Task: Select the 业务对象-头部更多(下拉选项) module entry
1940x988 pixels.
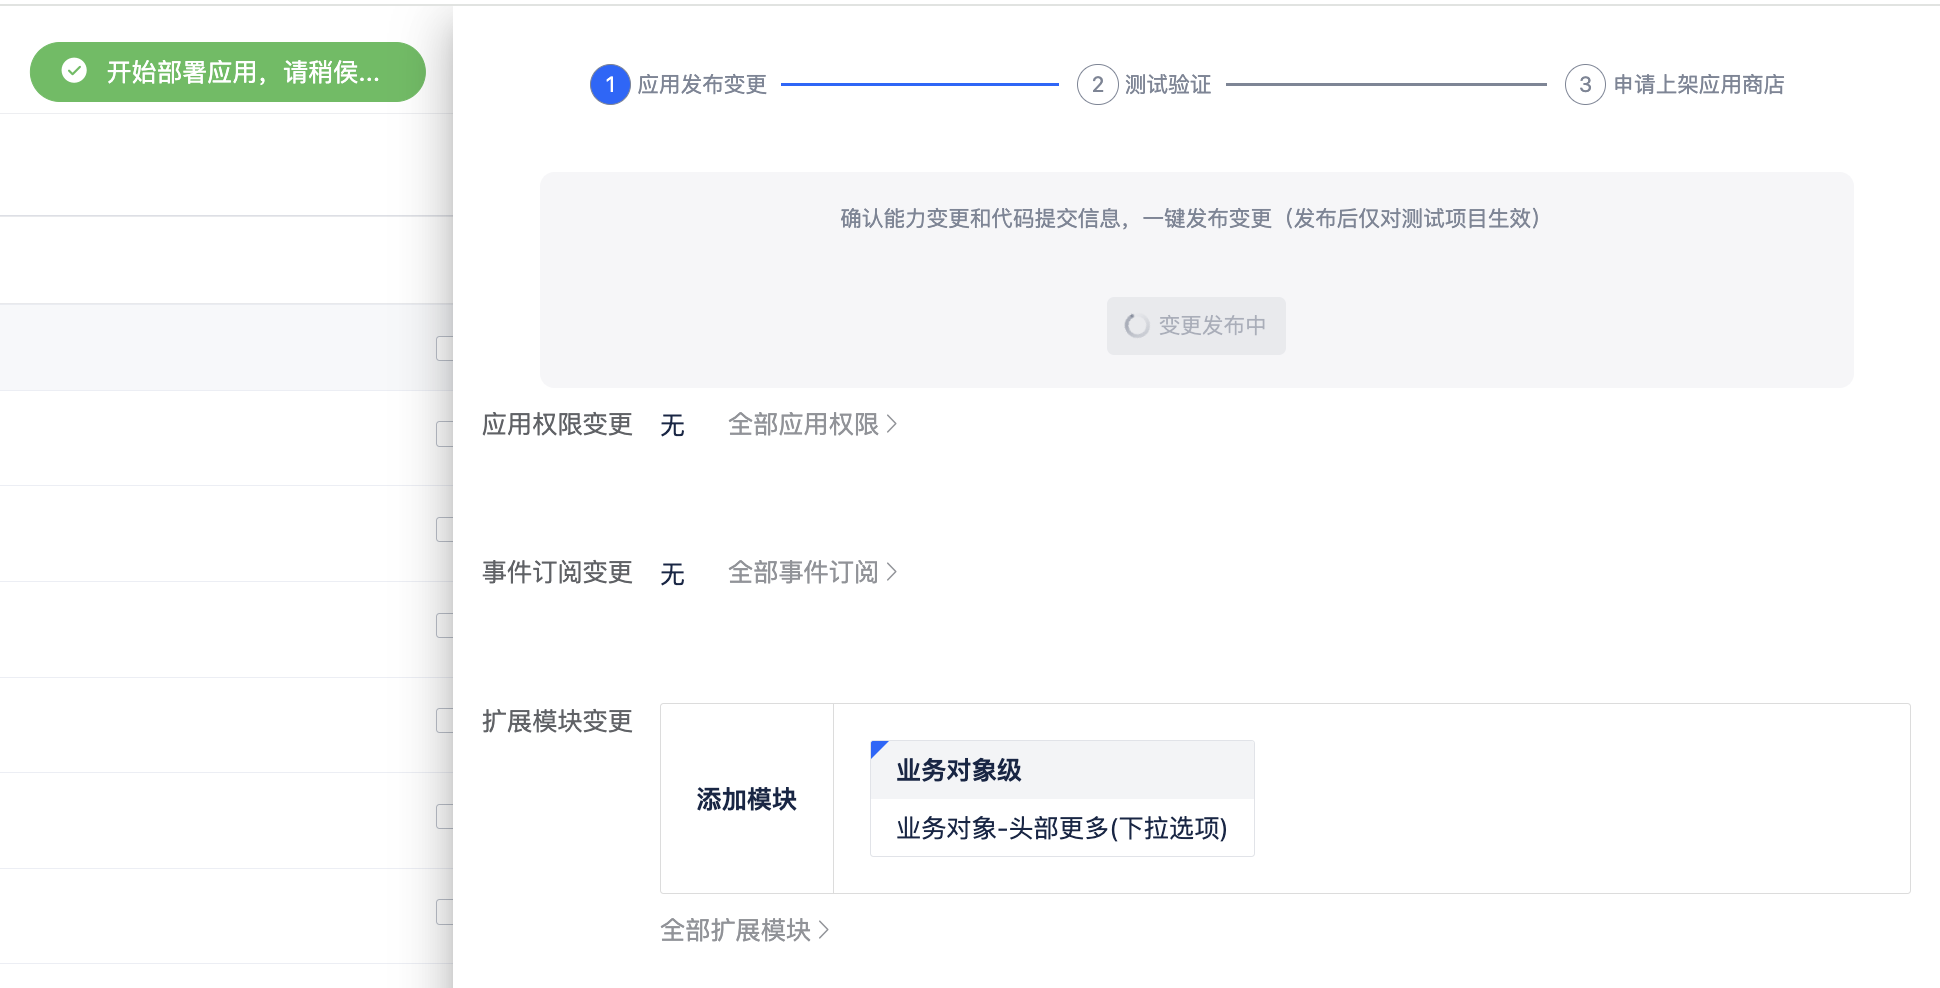Action: 1061,828
